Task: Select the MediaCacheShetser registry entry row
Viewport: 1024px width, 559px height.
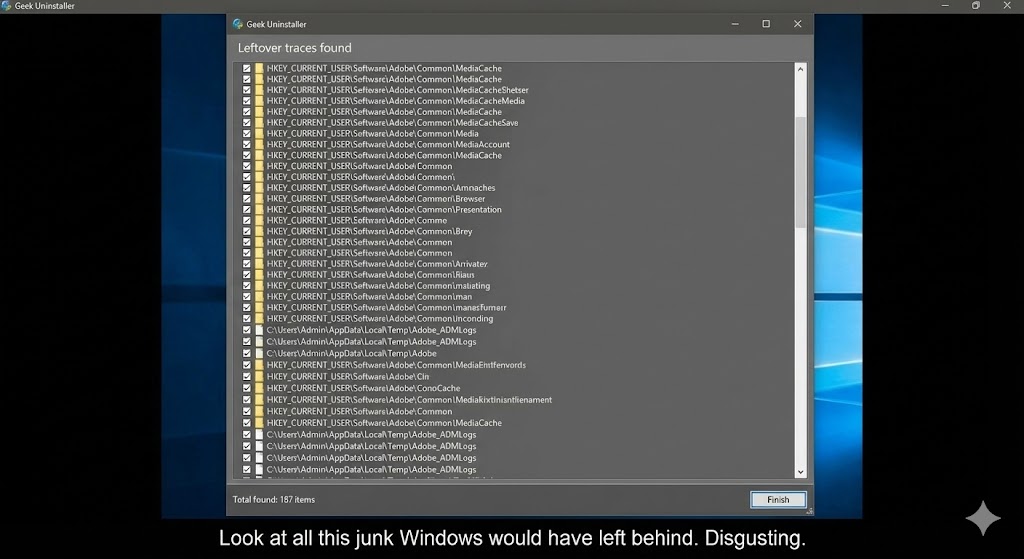Action: [x=397, y=90]
